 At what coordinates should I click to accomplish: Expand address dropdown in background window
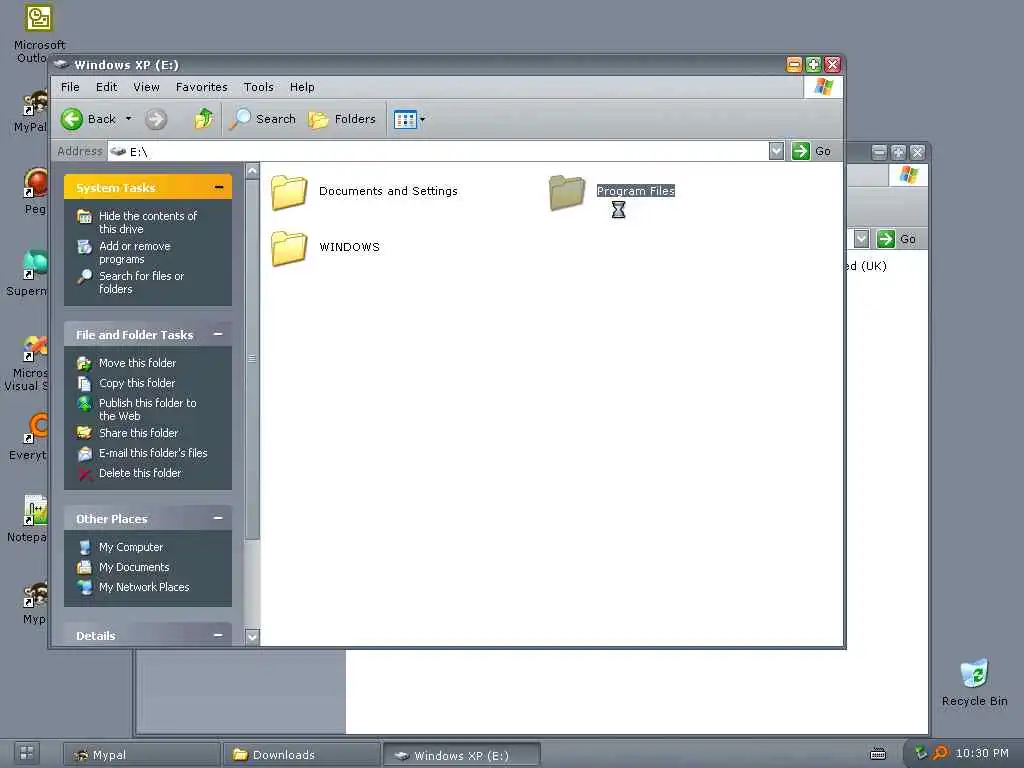(x=861, y=239)
